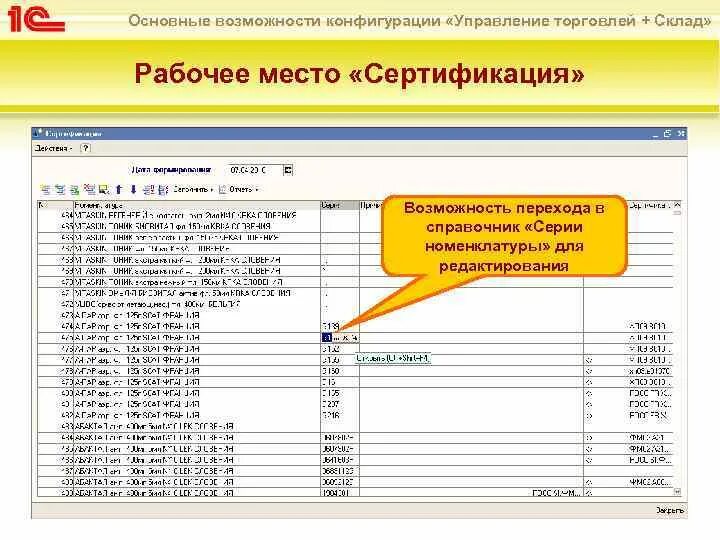Click certificate cell in row 484

650,438
